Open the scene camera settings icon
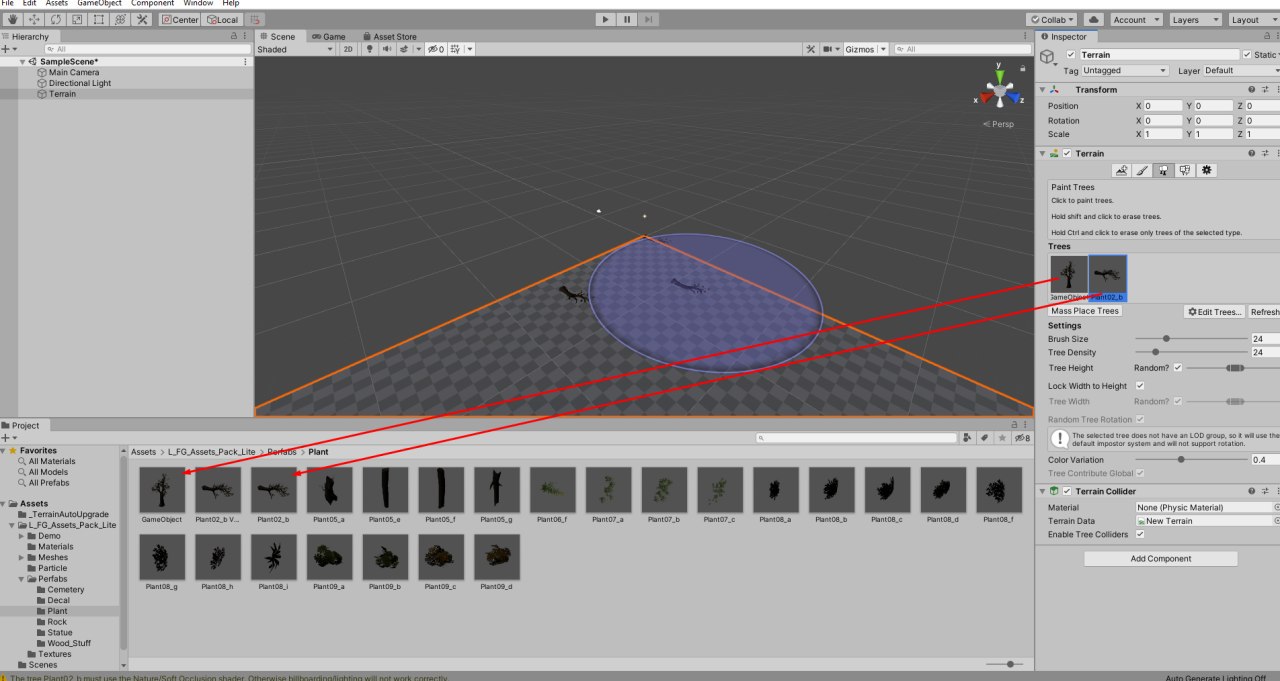 click(x=830, y=49)
